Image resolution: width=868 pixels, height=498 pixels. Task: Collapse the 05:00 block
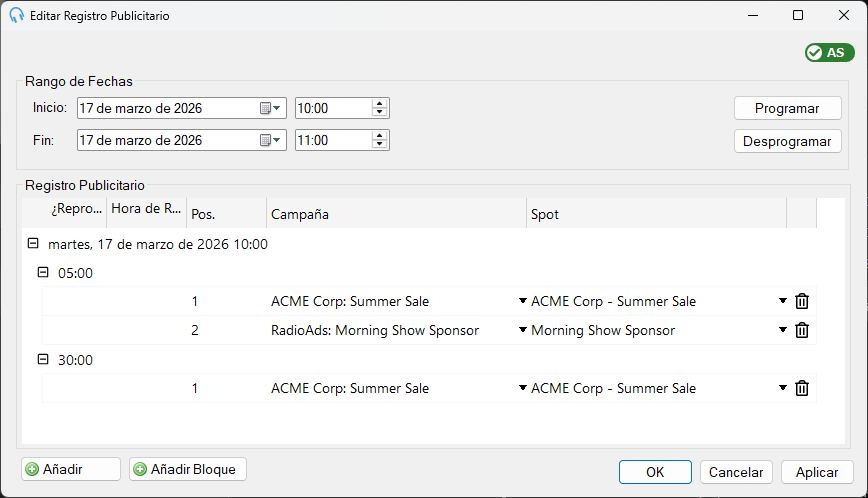point(43,272)
